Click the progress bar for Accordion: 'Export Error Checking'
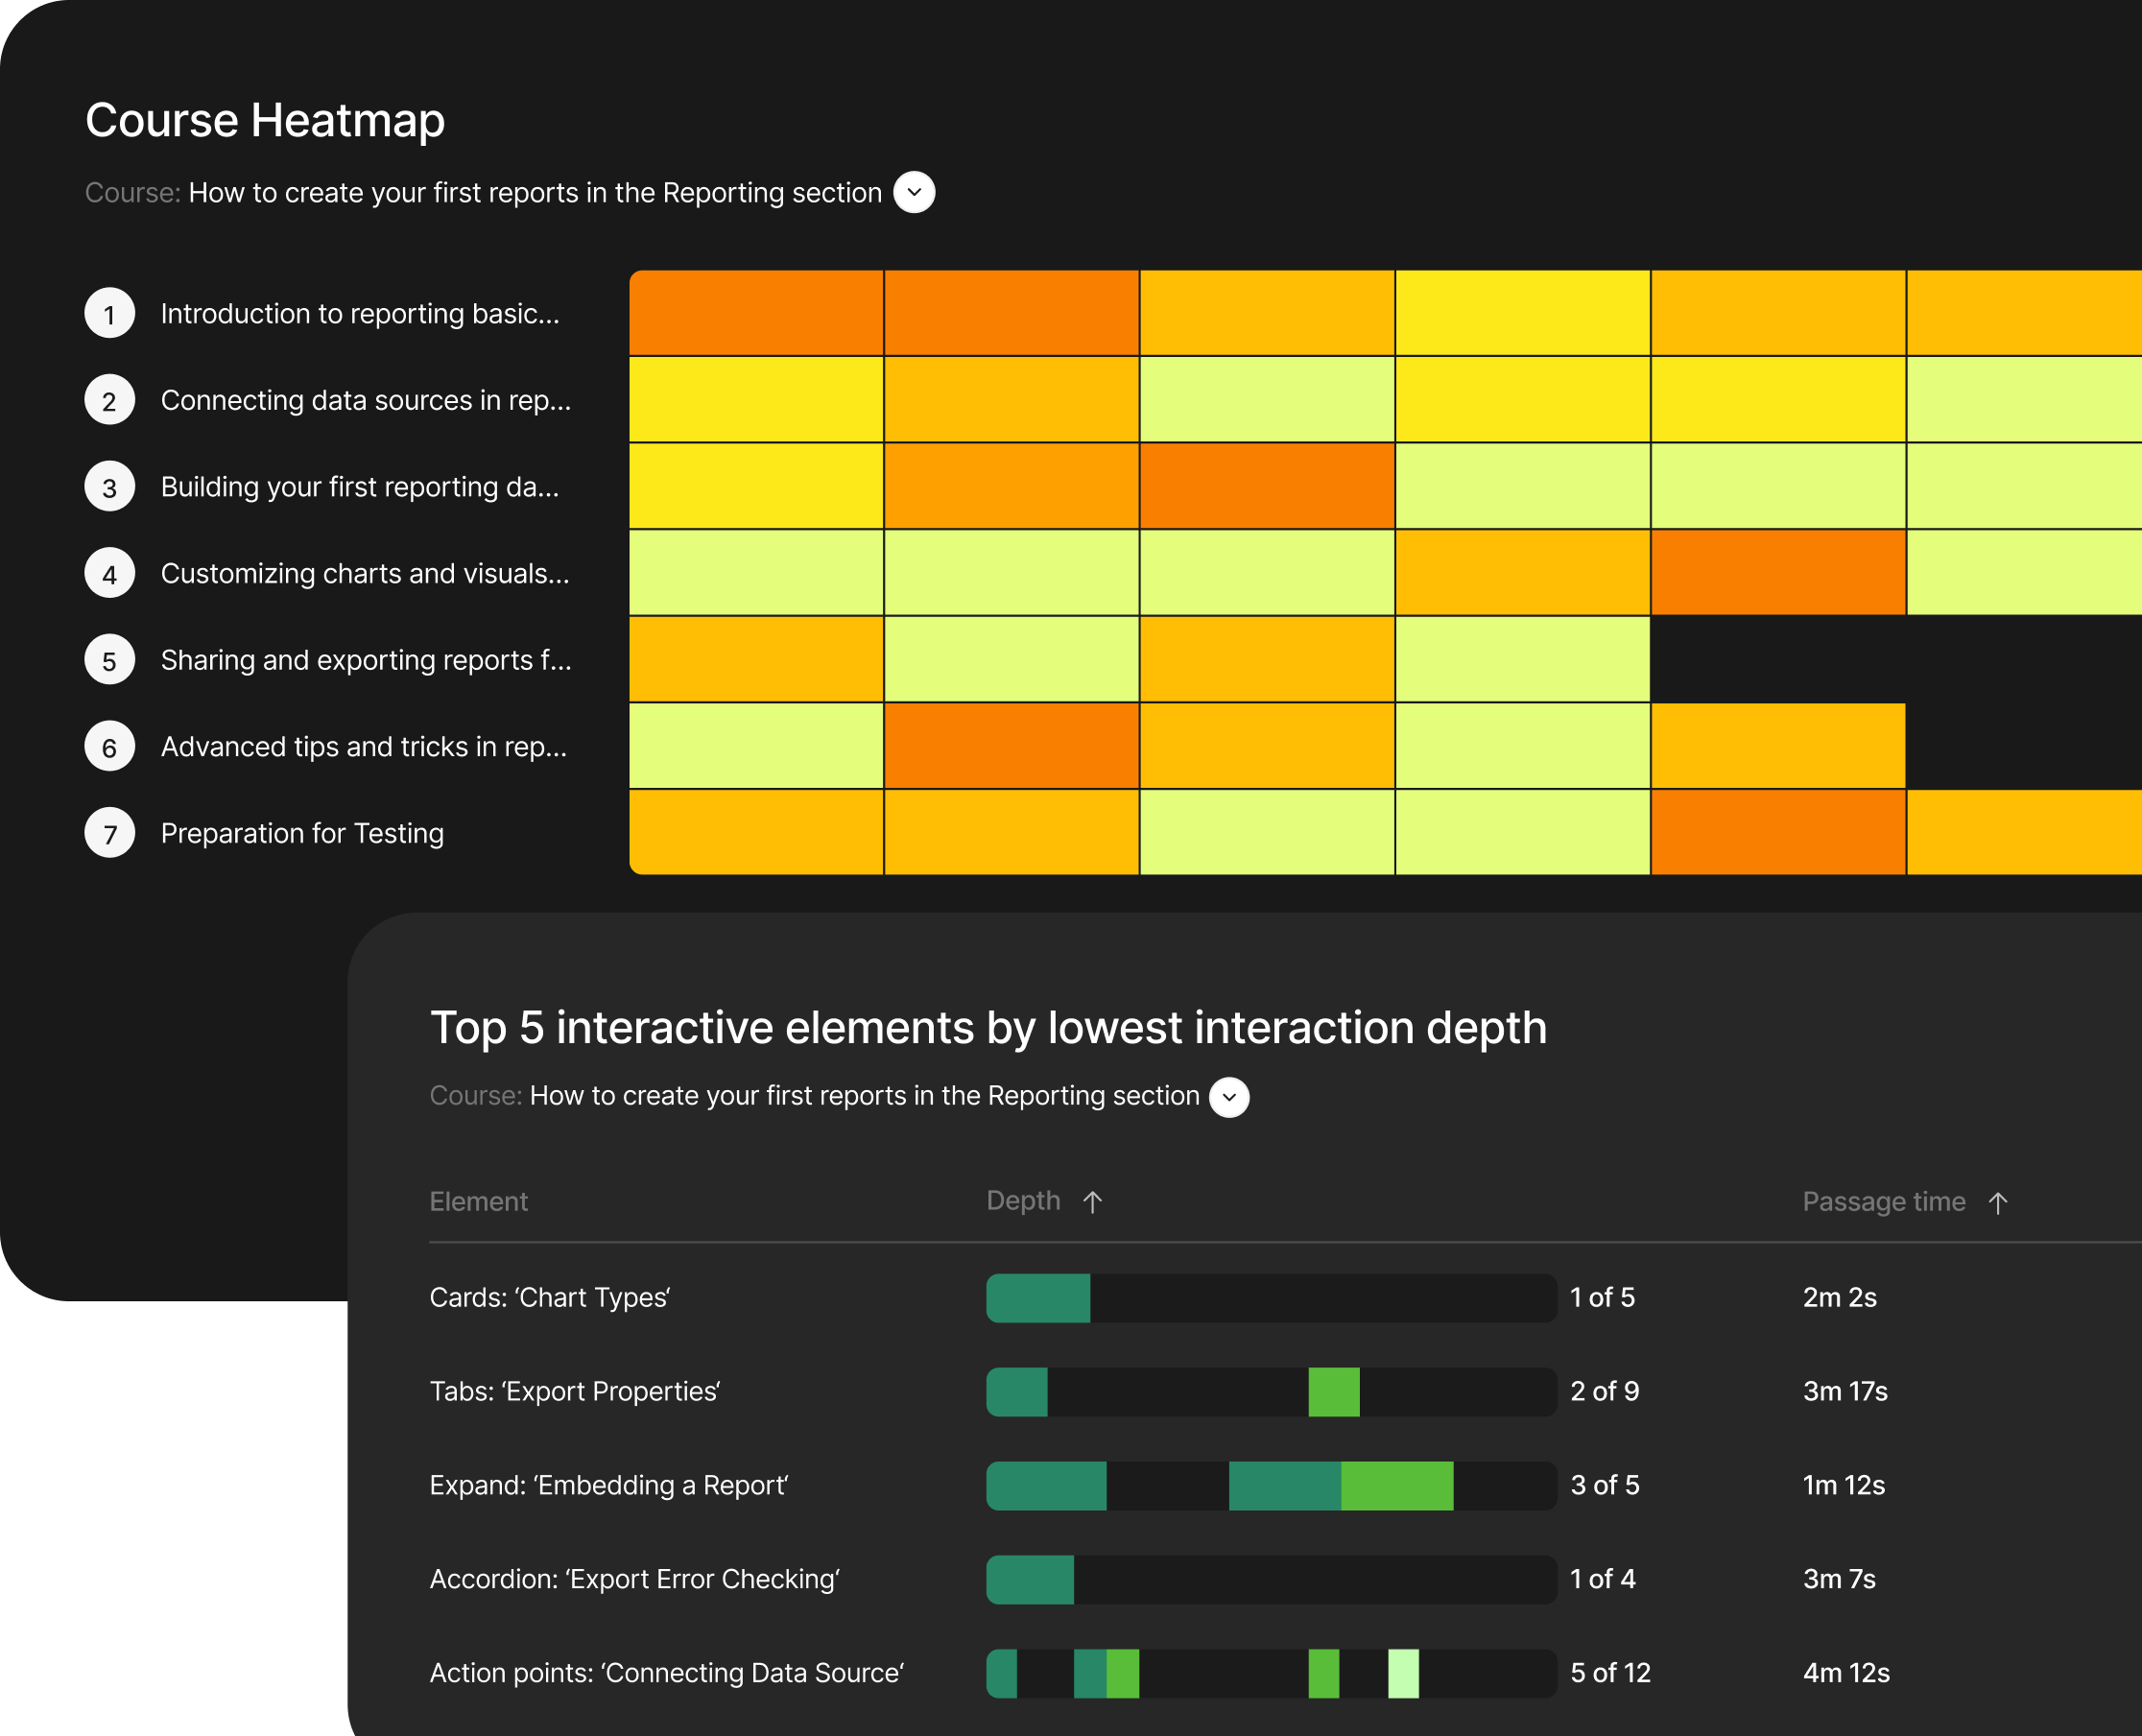Image resolution: width=2142 pixels, height=1736 pixels. coord(1270,1579)
